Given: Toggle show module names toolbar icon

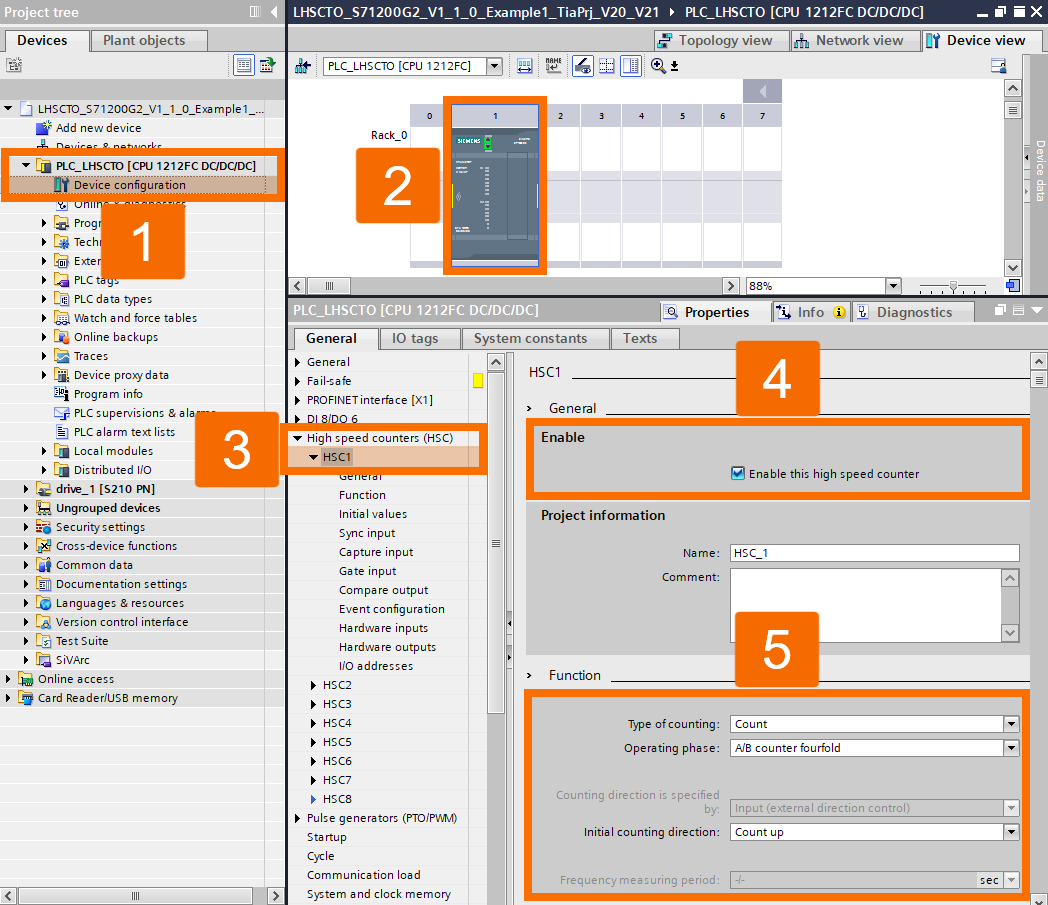Looking at the screenshot, I should (553, 66).
